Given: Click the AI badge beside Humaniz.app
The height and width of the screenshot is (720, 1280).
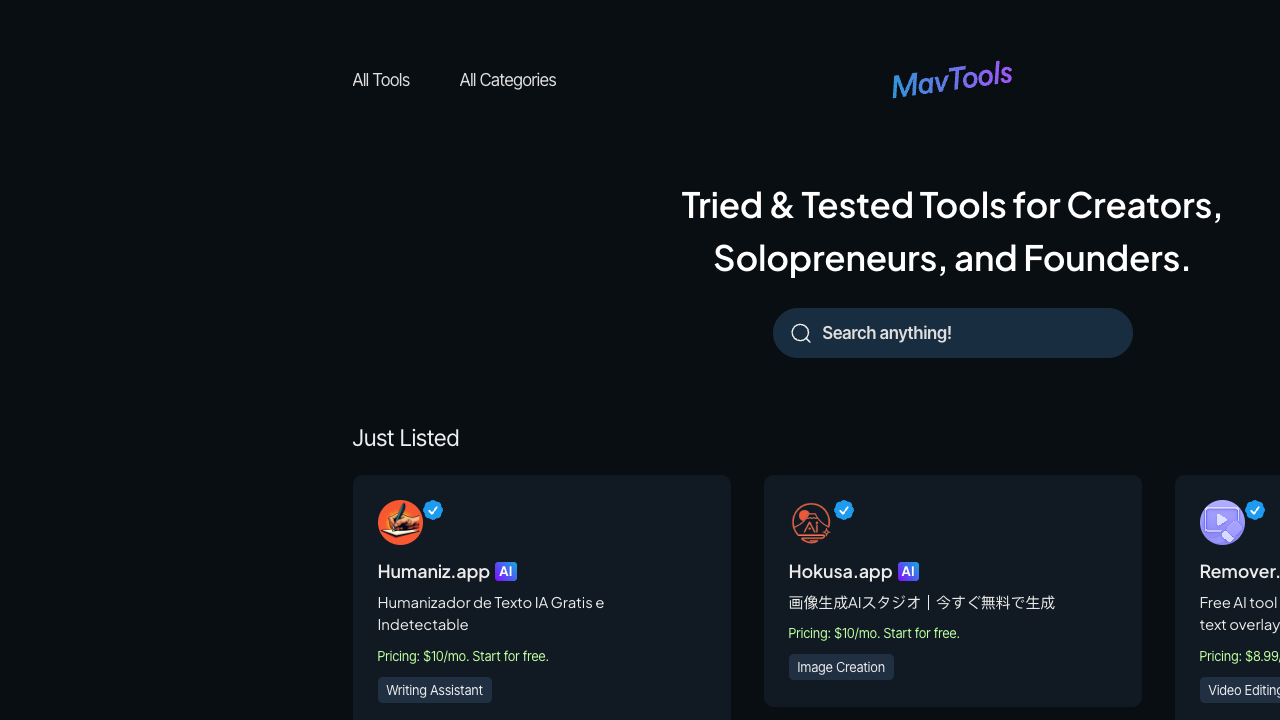Looking at the screenshot, I should pyautogui.click(x=506, y=572).
